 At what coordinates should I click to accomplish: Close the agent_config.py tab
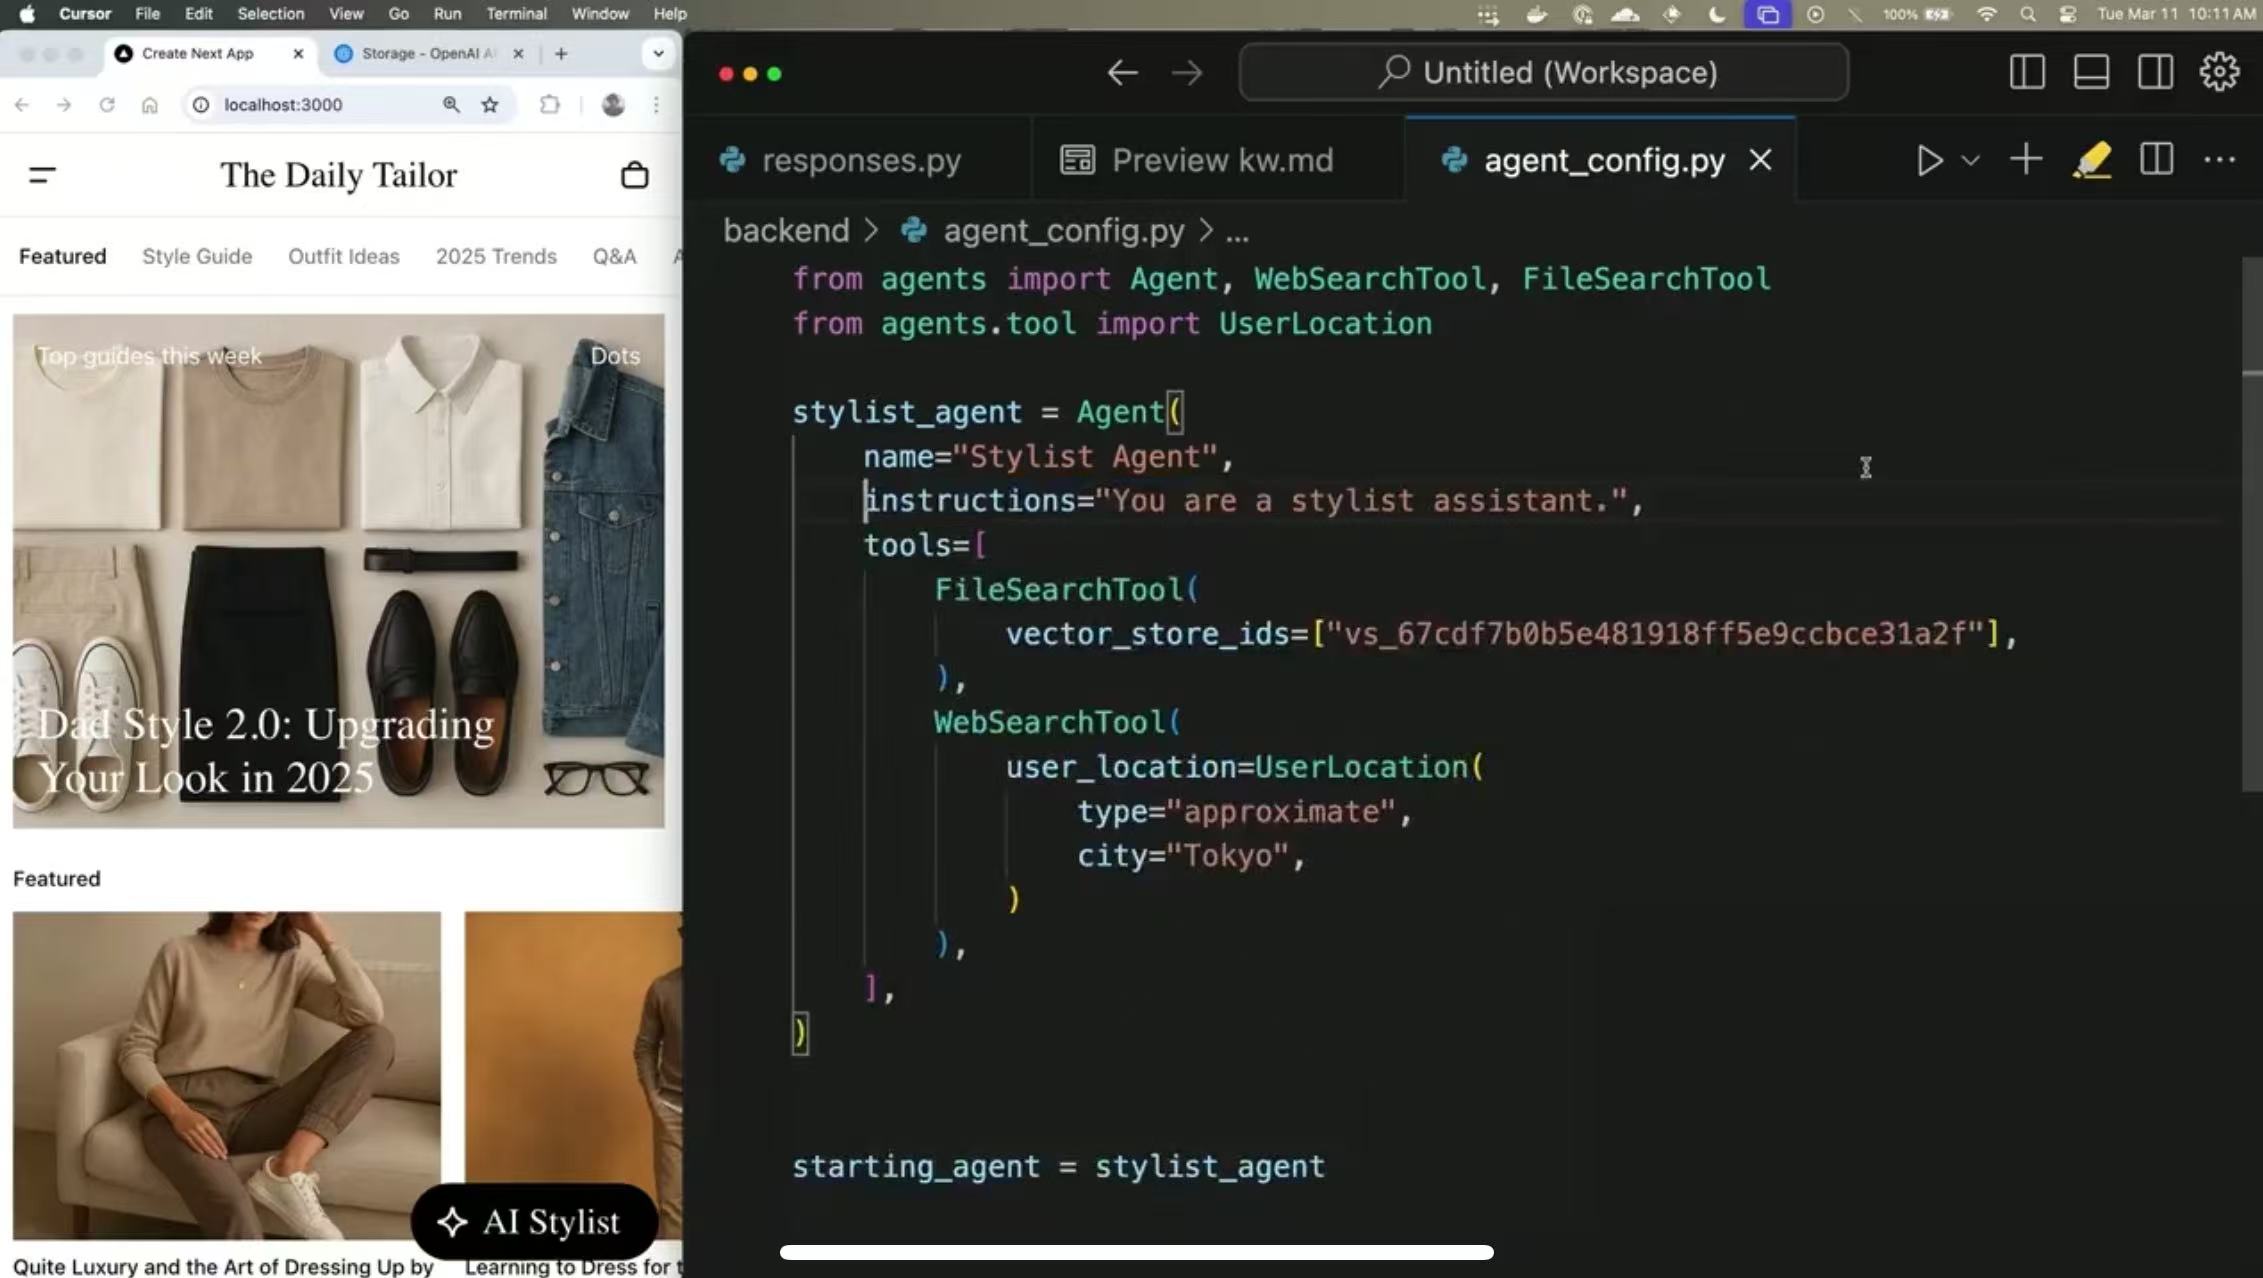coord(1760,160)
